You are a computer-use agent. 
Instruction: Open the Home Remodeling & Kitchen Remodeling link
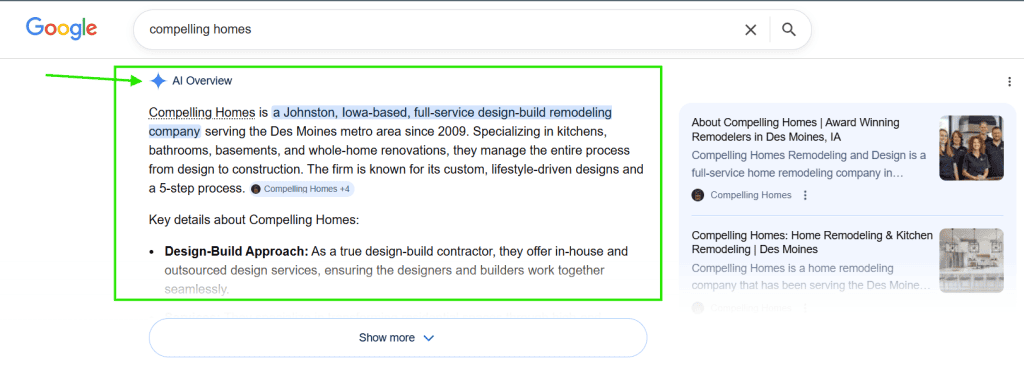[812, 242]
